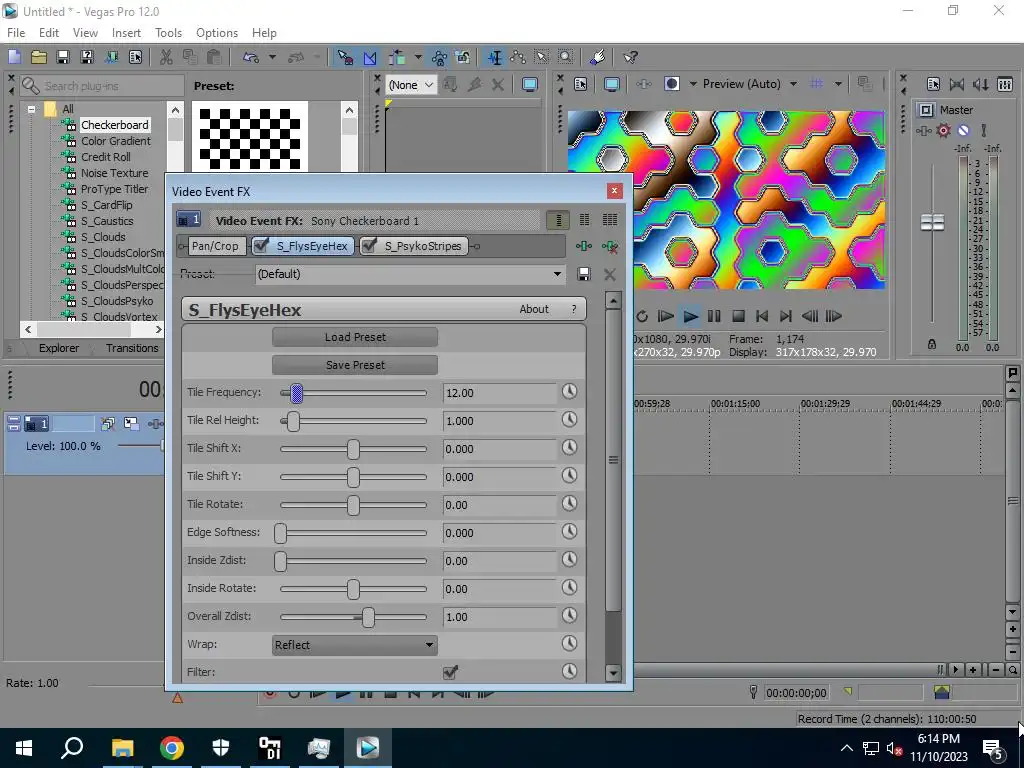
Task: Open the auto ripple mode dropdown arrow
Action: (417, 57)
